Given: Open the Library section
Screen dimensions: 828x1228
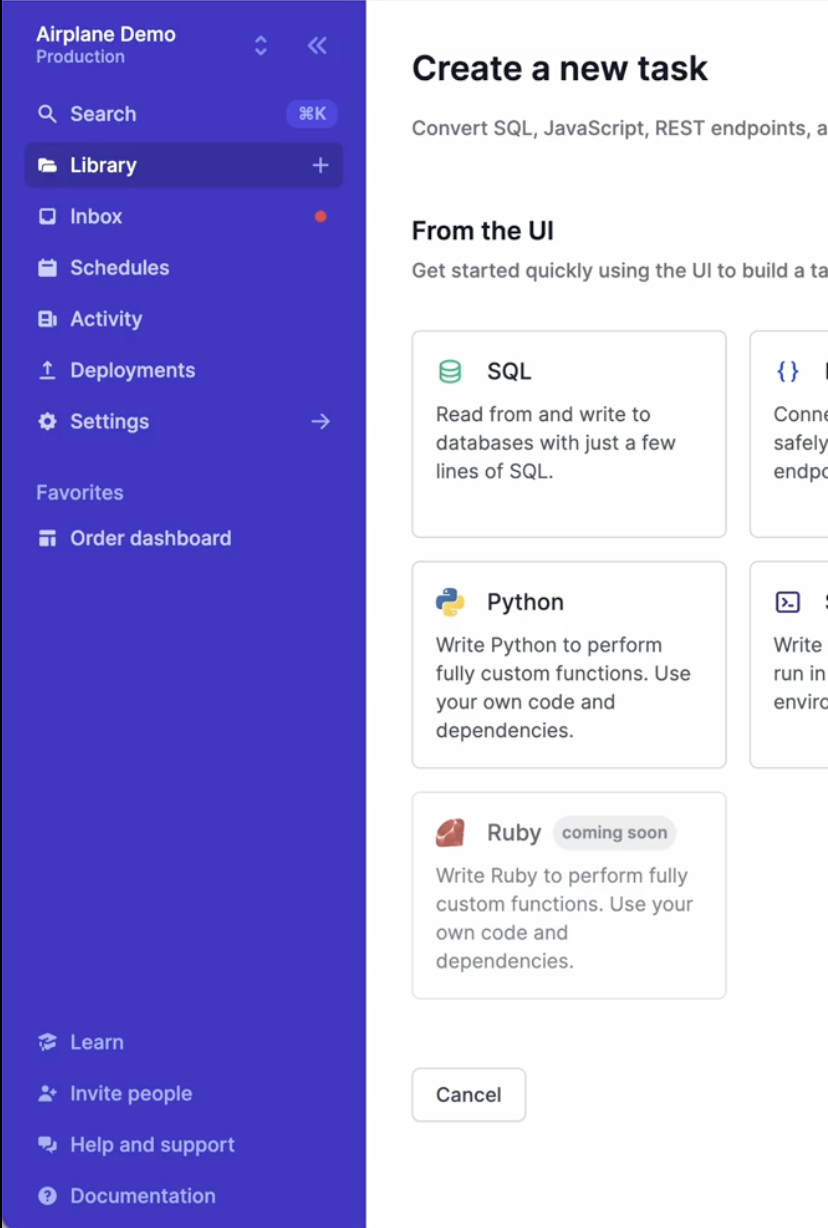Looking at the screenshot, I should pyautogui.click(x=103, y=165).
